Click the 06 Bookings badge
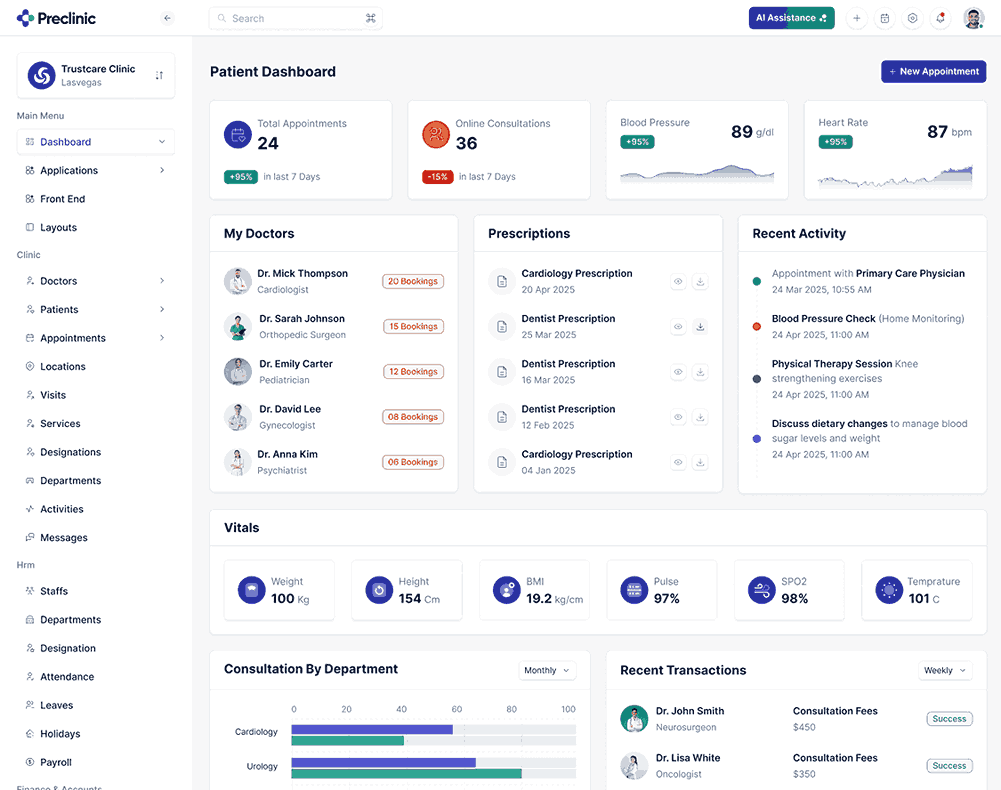 [413, 462]
